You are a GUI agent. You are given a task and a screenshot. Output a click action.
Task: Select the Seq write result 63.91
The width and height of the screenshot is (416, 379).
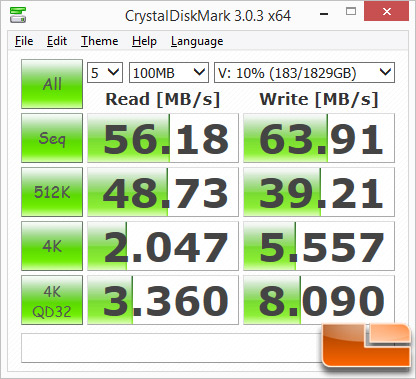[x=319, y=138]
